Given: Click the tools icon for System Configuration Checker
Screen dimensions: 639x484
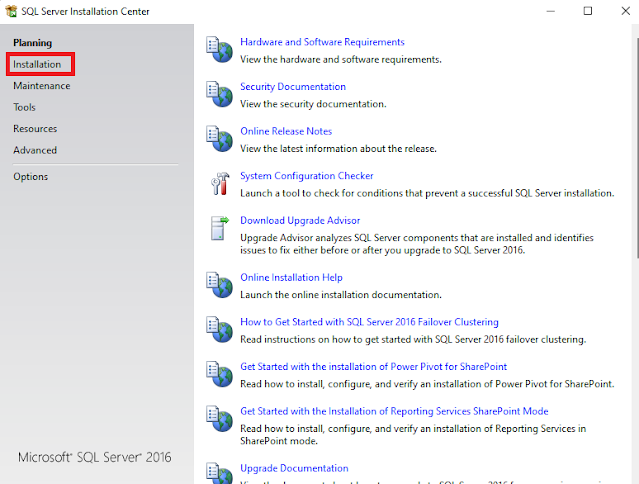Looking at the screenshot, I should (220, 183).
